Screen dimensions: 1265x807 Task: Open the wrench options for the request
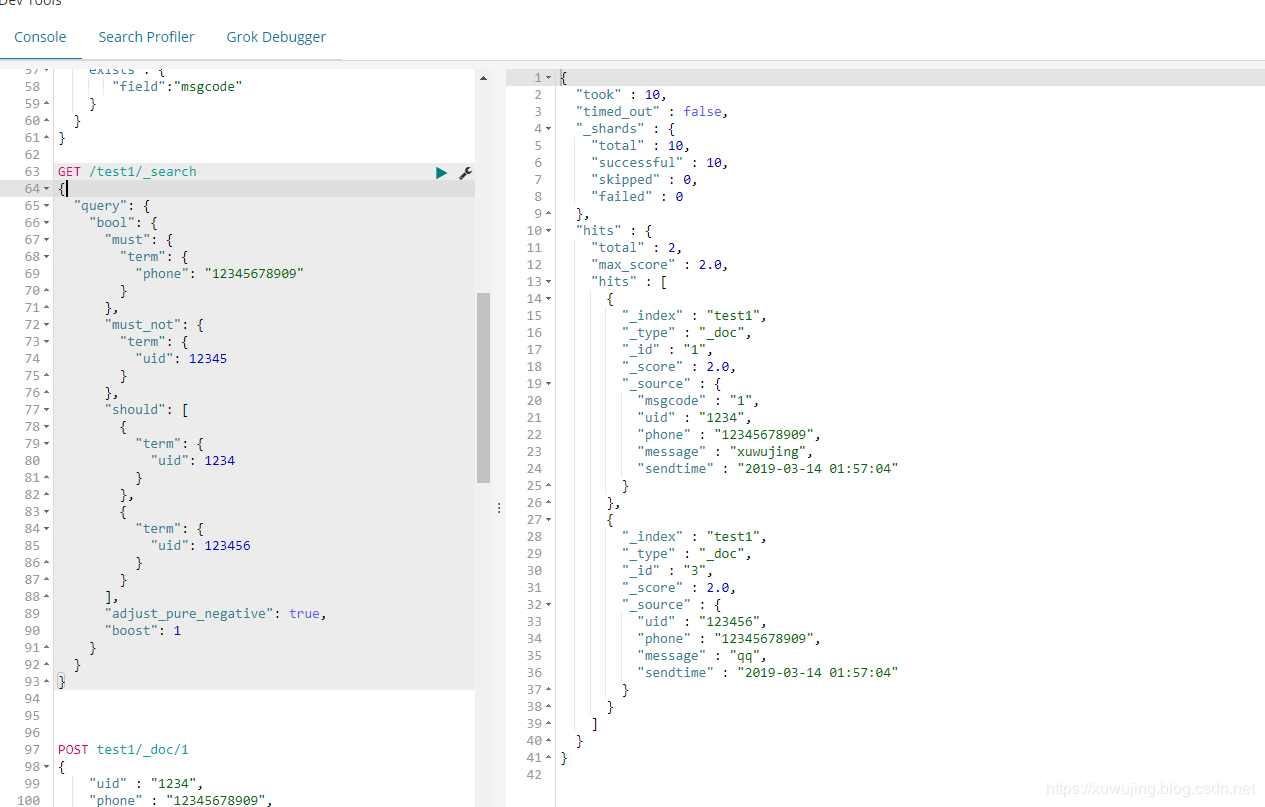click(x=465, y=173)
